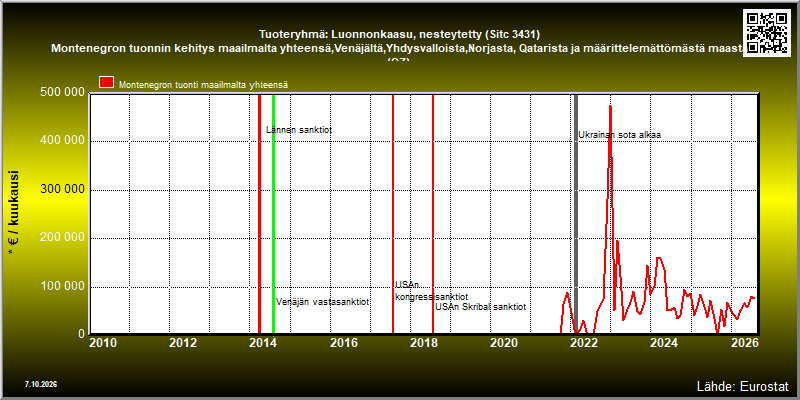The image size is (800, 400).
Task: Click the 2010 x-axis label
Action: pyautogui.click(x=103, y=343)
